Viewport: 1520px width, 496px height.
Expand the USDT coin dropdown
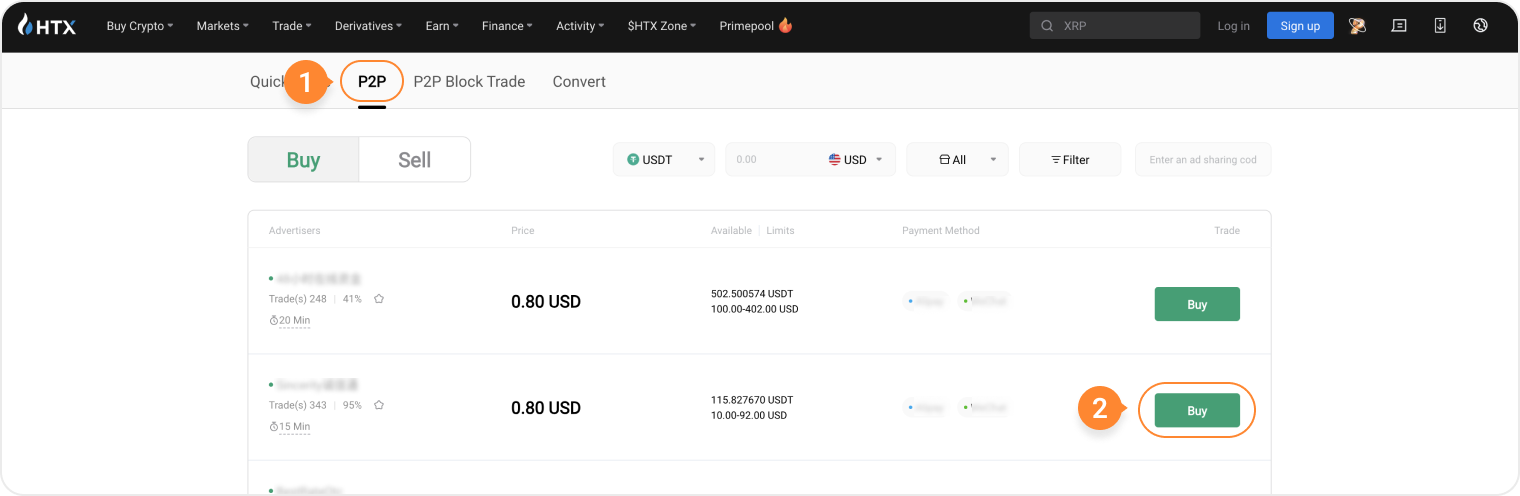(x=664, y=160)
